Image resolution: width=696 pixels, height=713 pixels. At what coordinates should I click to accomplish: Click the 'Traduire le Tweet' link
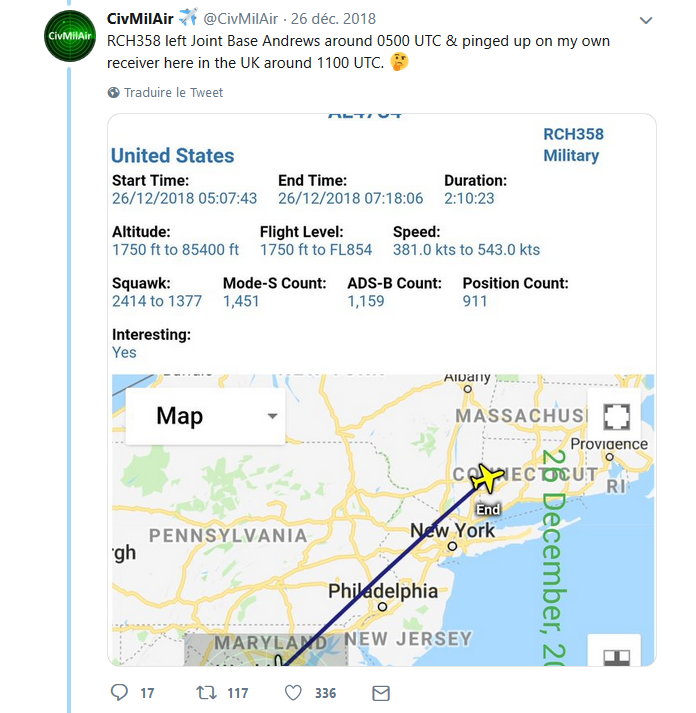click(173, 93)
